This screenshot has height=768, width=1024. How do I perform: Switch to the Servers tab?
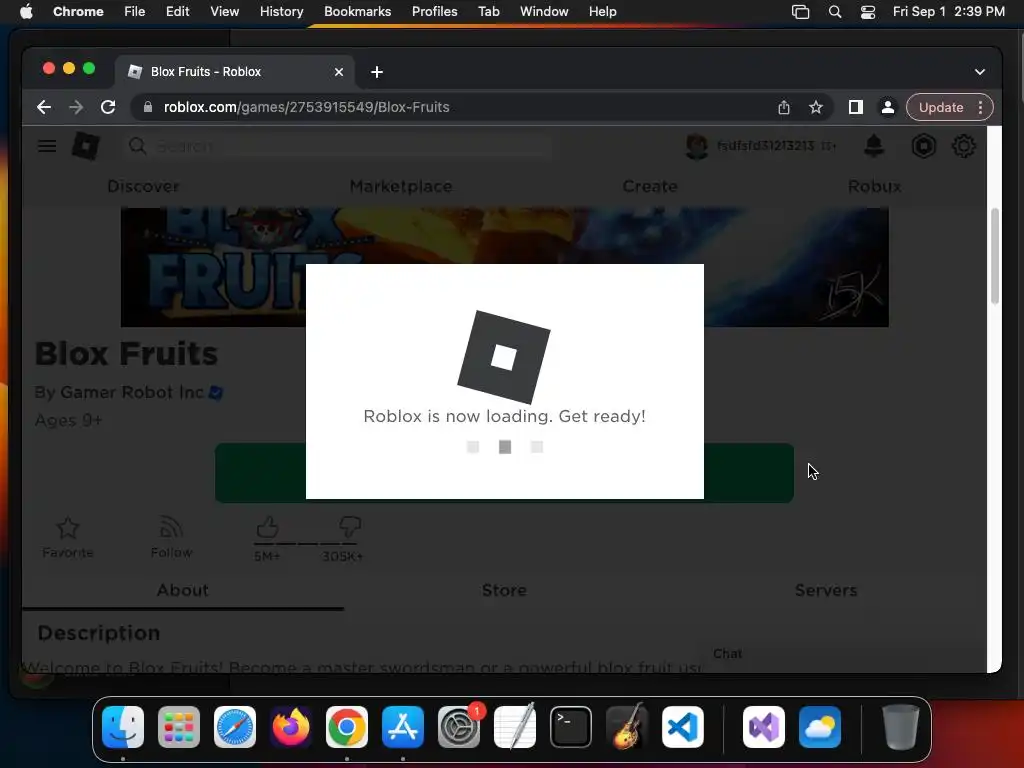point(825,590)
